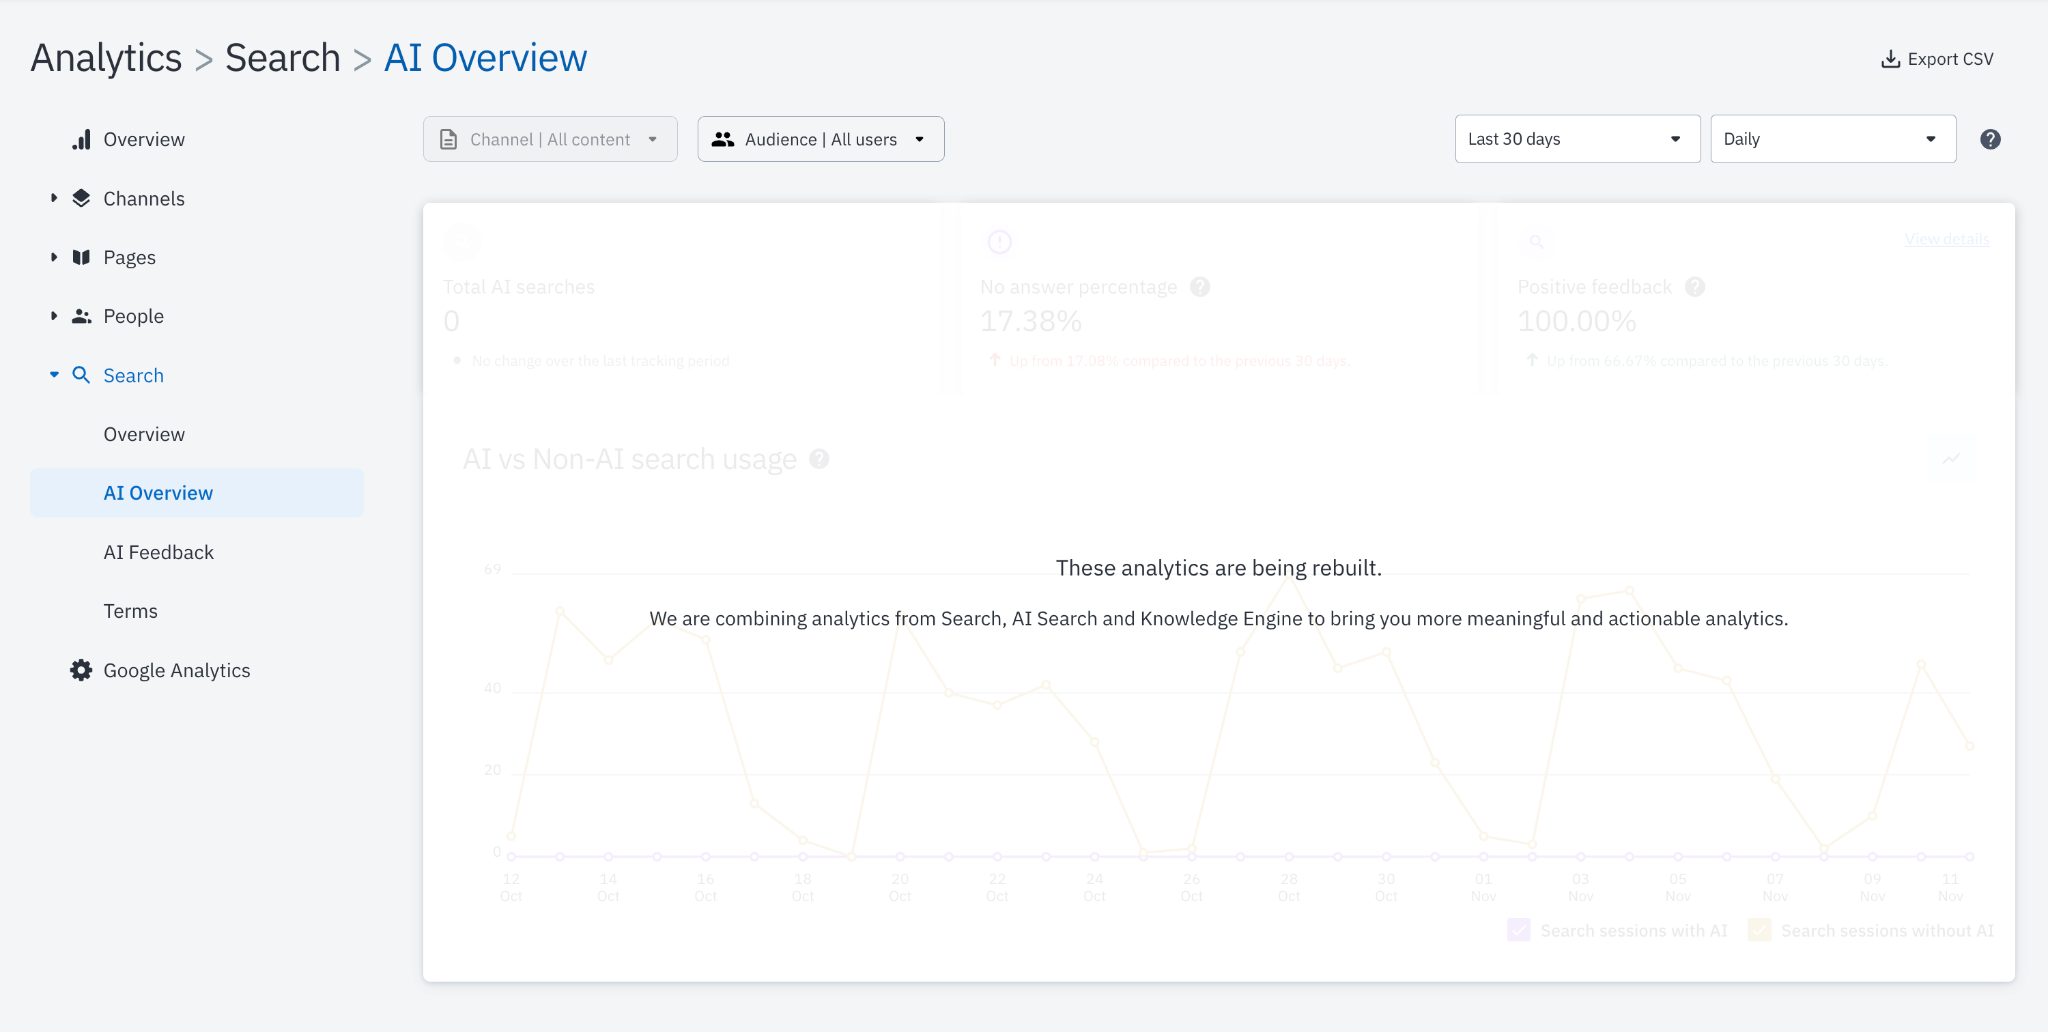Click the help question mark icon near Daily

point(1990,139)
